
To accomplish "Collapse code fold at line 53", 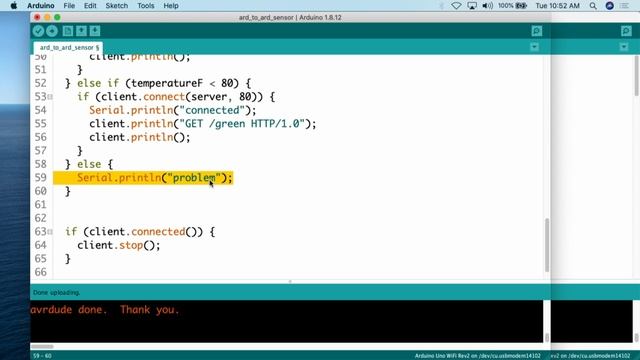I will pyautogui.click(x=50, y=97).
